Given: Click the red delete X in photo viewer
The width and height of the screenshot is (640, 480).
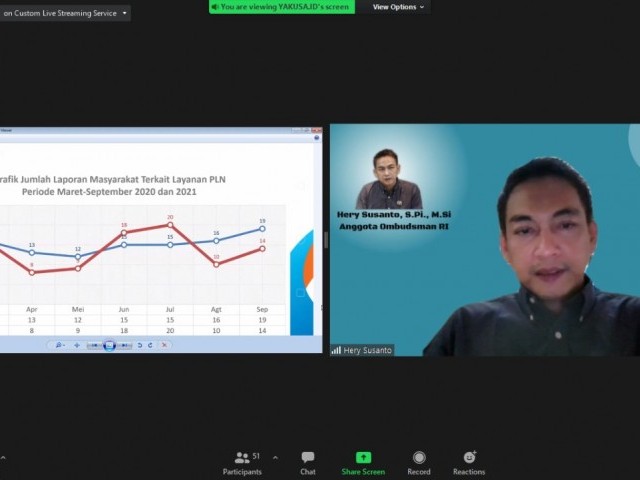Looking at the screenshot, I should [164, 345].
